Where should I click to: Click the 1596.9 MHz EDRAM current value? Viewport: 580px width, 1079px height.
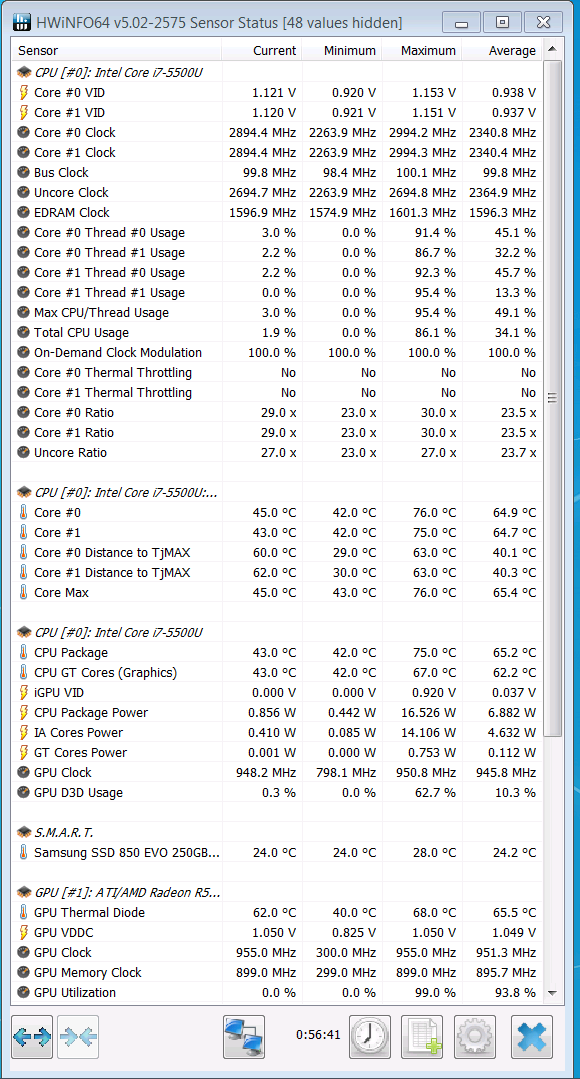coord(262,212)
